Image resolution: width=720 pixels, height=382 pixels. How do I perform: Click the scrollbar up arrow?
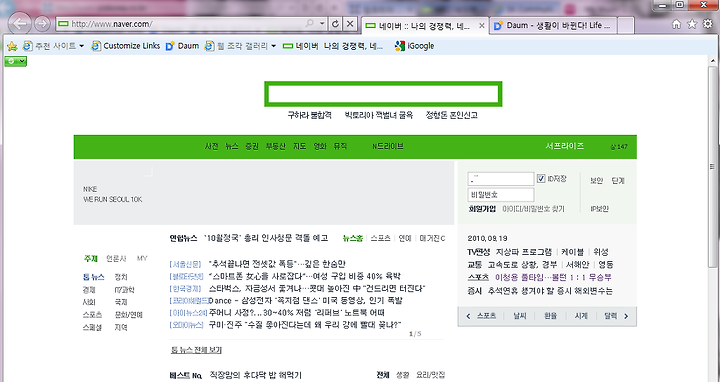[x=712, y=61]
